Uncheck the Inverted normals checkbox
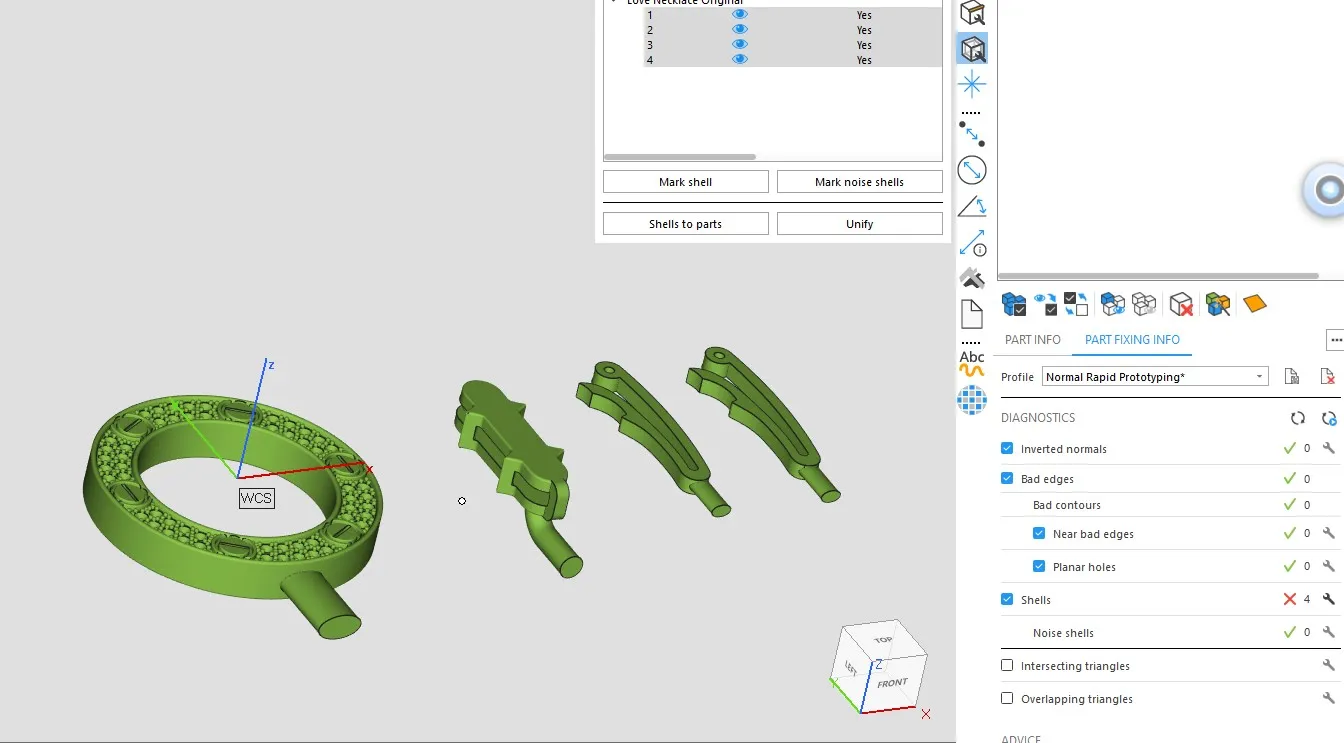The width and height of the screenshot is (1344, 743). point(1007,449)
